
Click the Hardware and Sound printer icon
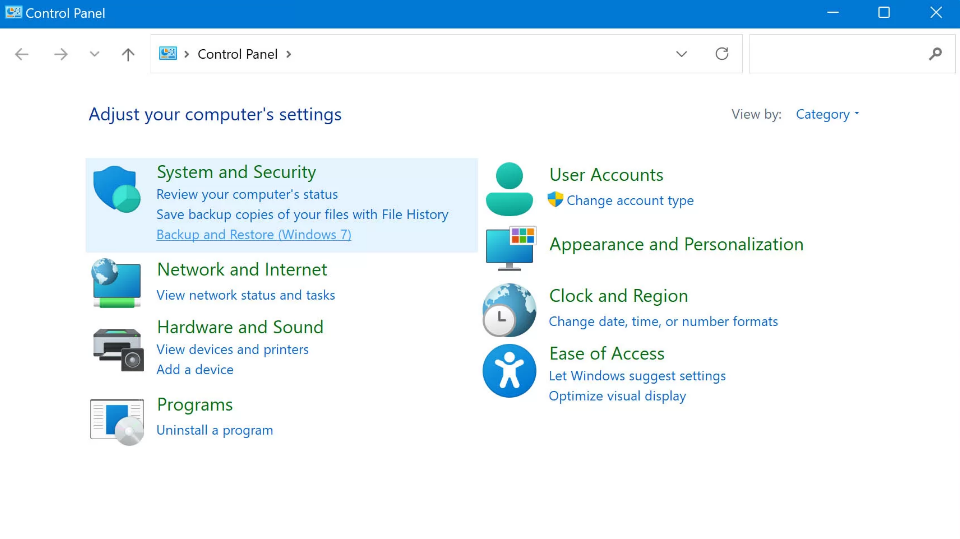point(117,348)
